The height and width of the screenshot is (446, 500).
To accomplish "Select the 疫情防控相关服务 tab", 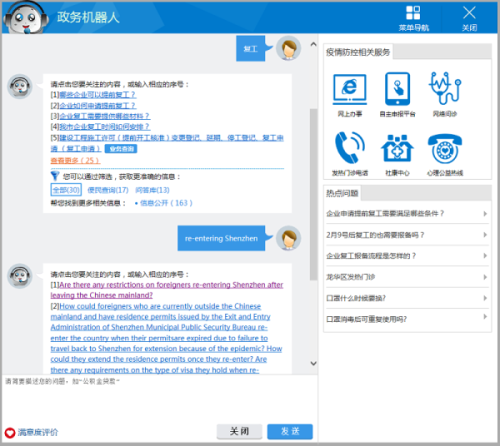I will point(358,52).
